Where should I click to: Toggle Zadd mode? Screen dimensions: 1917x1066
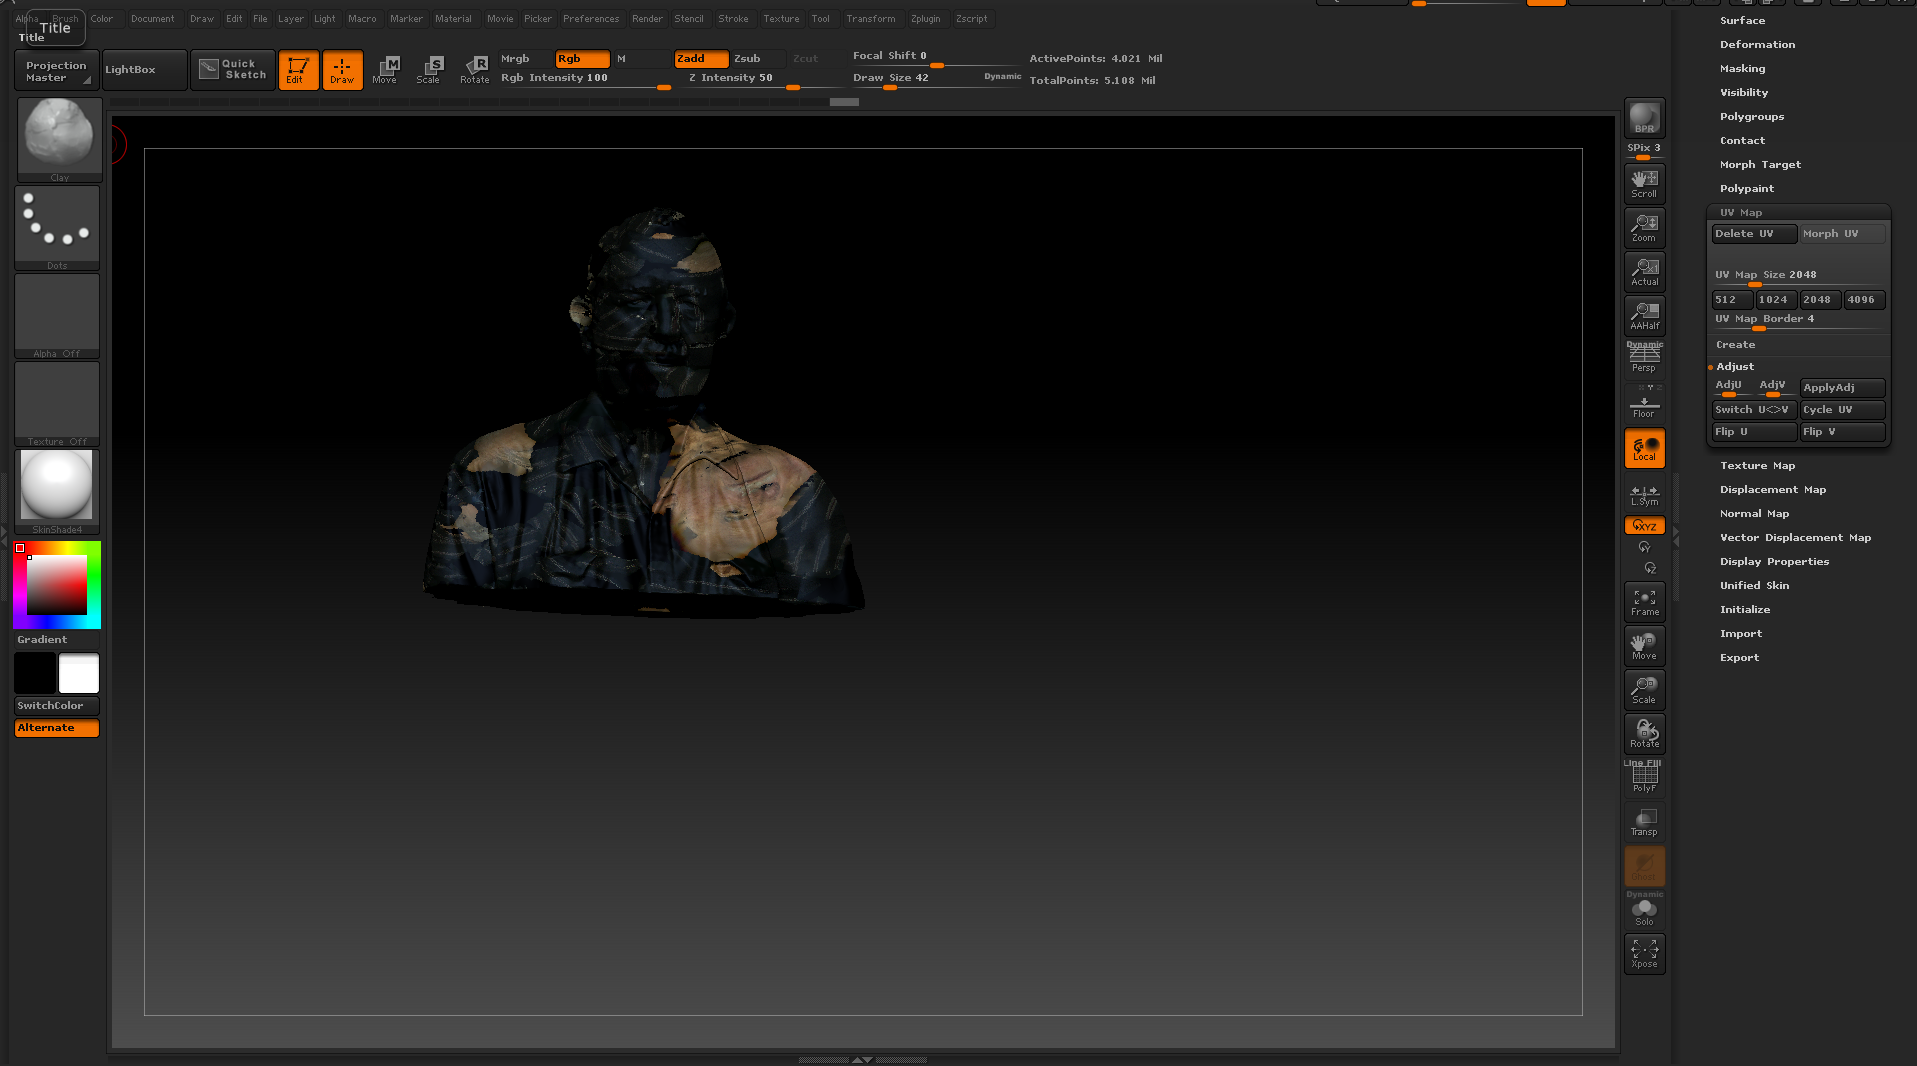pos(701,59)
